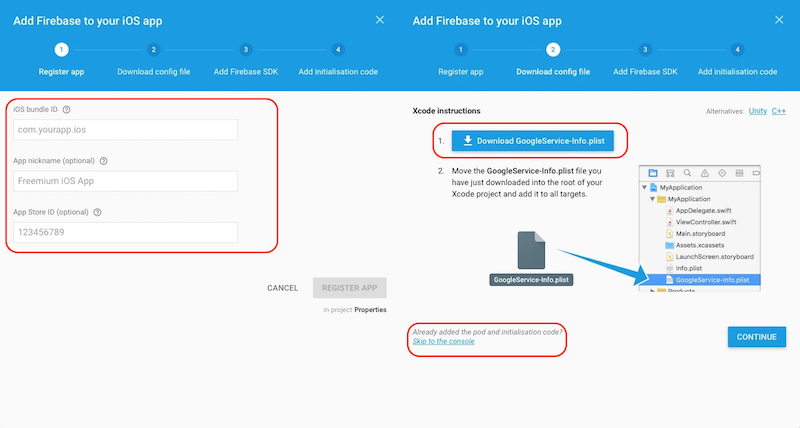Click the Xcode issue navigator warning icon
The width and height of the screenshot is (800, 428).
coord(704,173)
